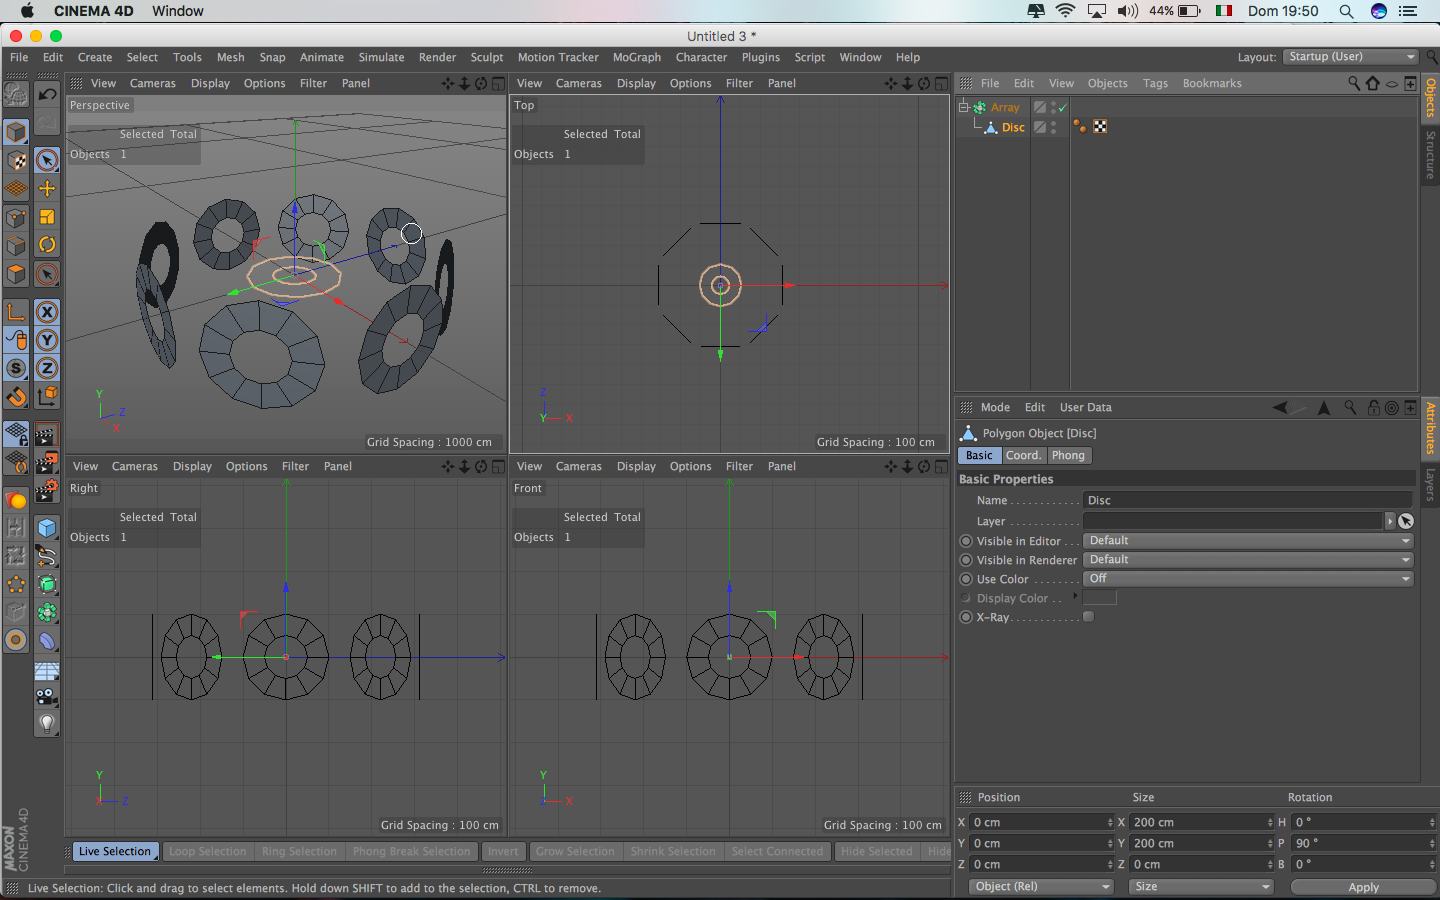This screenshot has width=1440, height=900.
Task: Click the Position X input field
Action: point(1041,822)
